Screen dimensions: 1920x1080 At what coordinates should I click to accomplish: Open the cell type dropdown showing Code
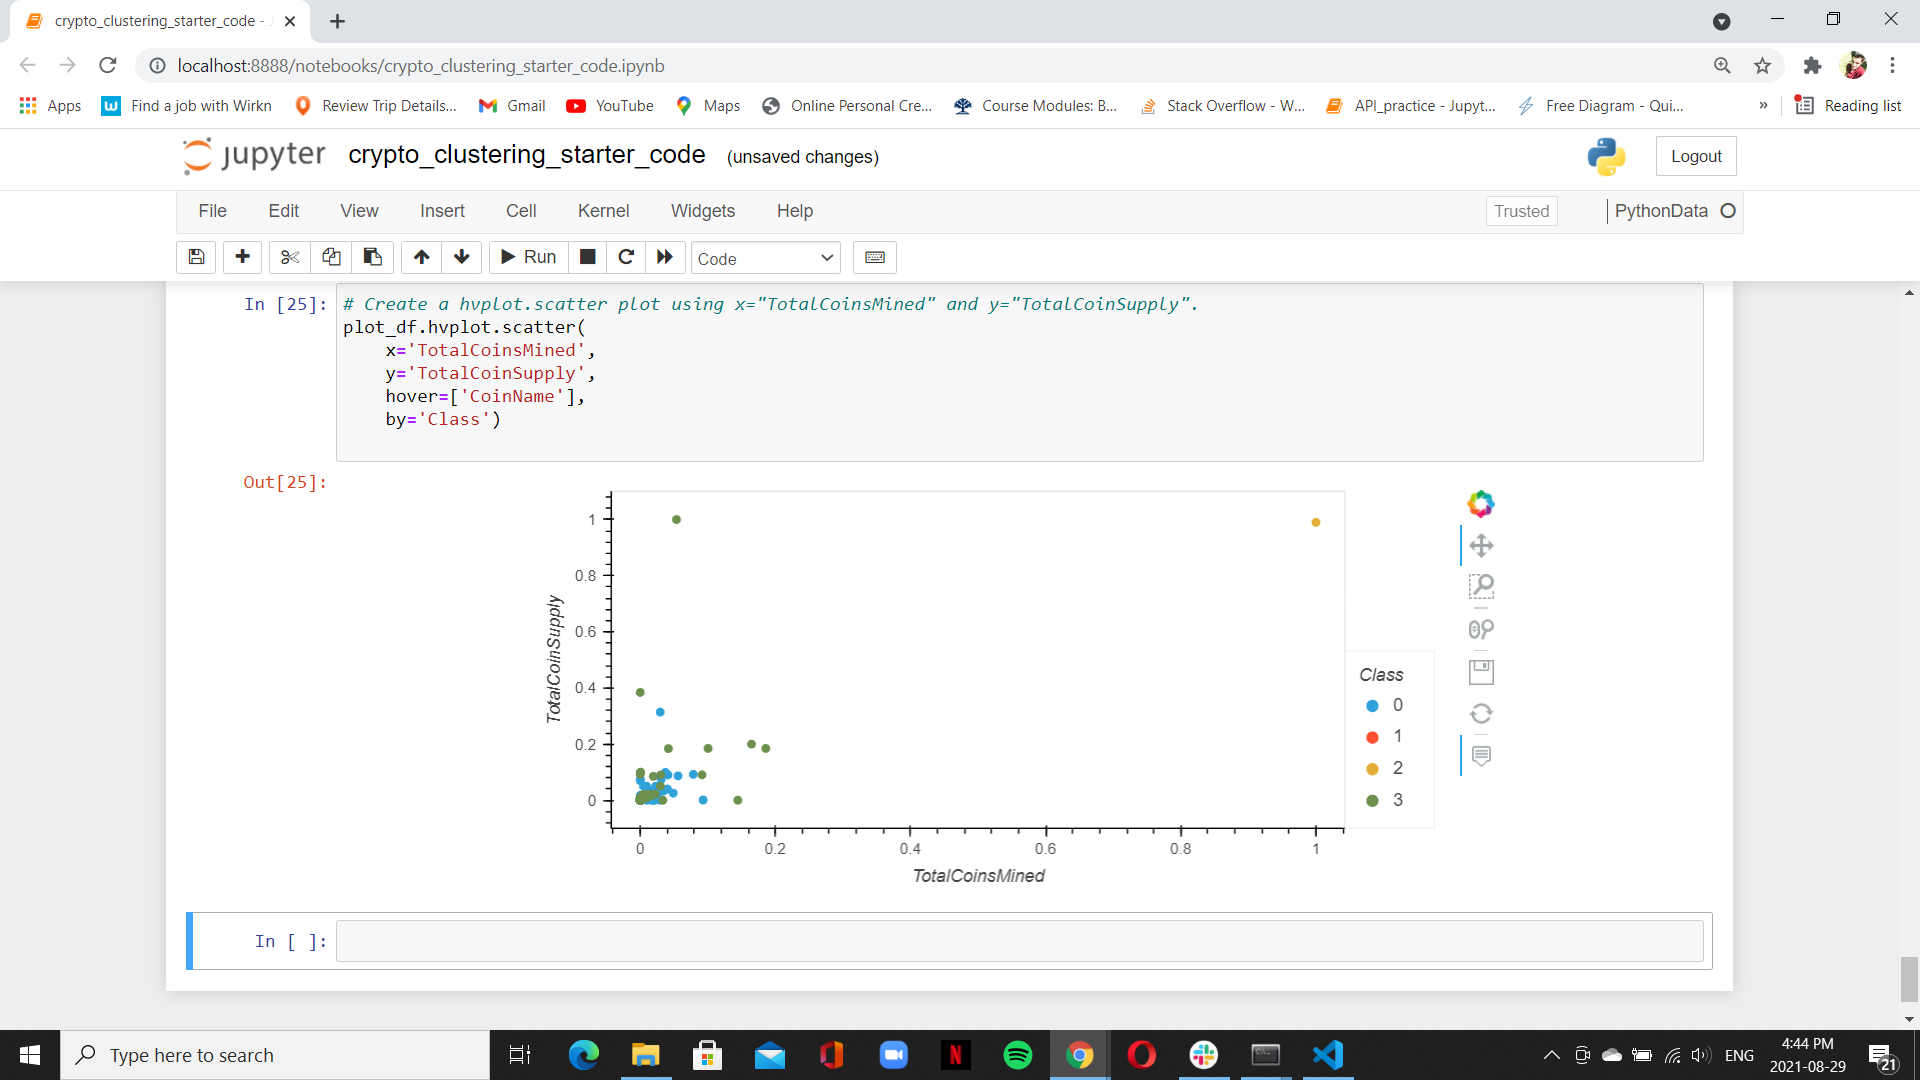[765, 257]
